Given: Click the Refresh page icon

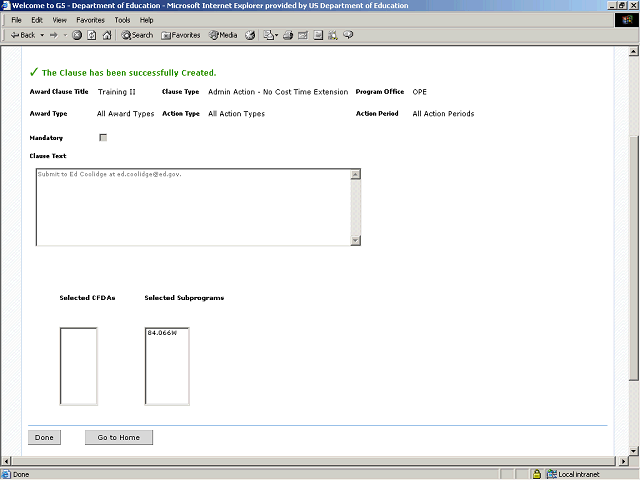Looking at the screenshot, I should point(92,35).
